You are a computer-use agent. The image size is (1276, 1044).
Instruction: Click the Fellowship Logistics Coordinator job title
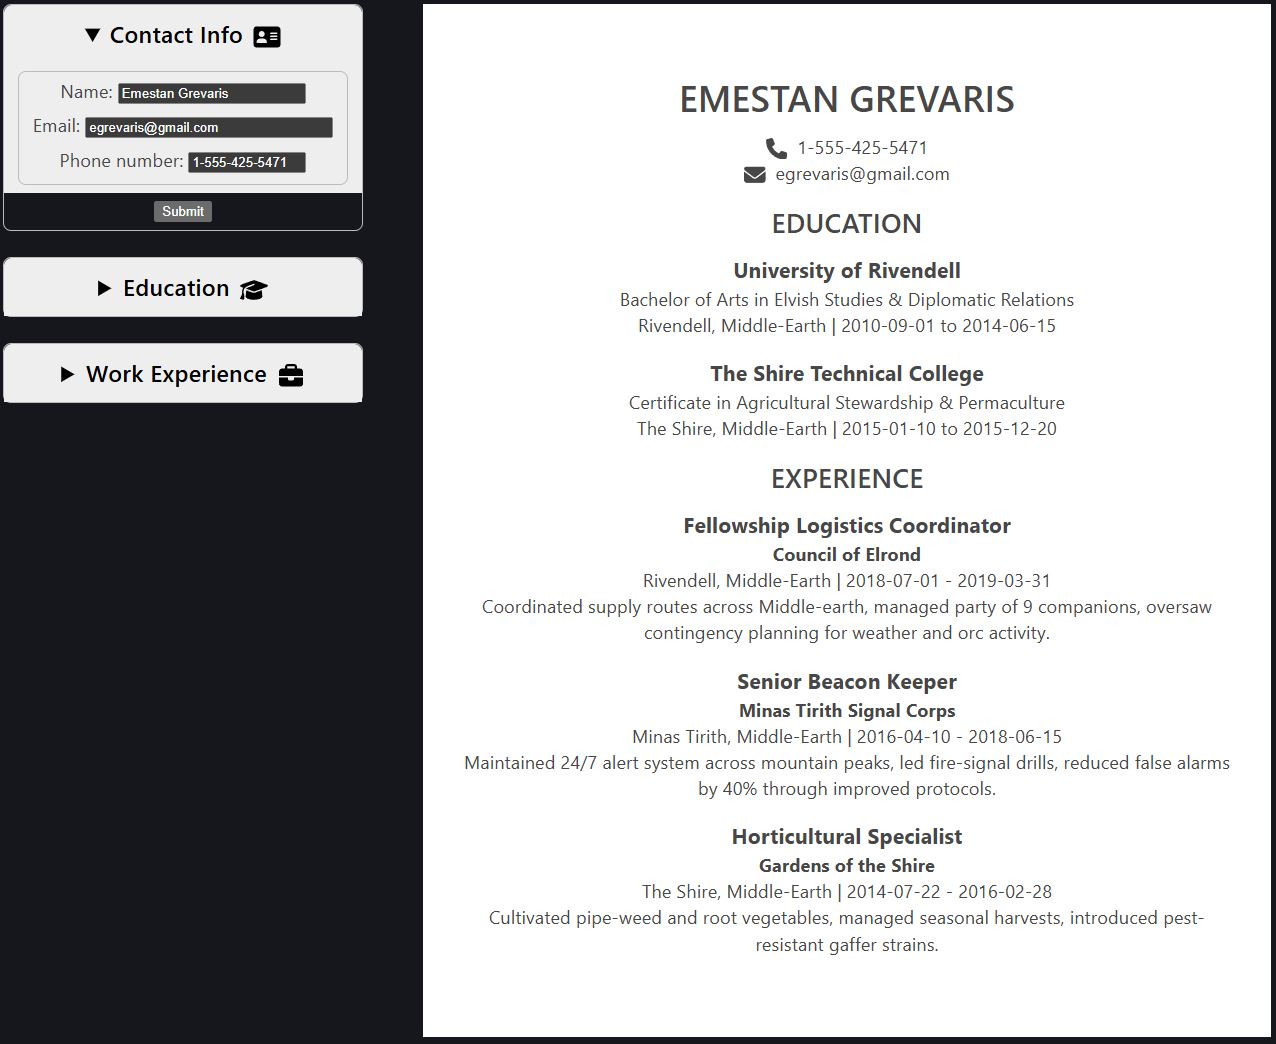pyautogui.click(x=846, y=526)
